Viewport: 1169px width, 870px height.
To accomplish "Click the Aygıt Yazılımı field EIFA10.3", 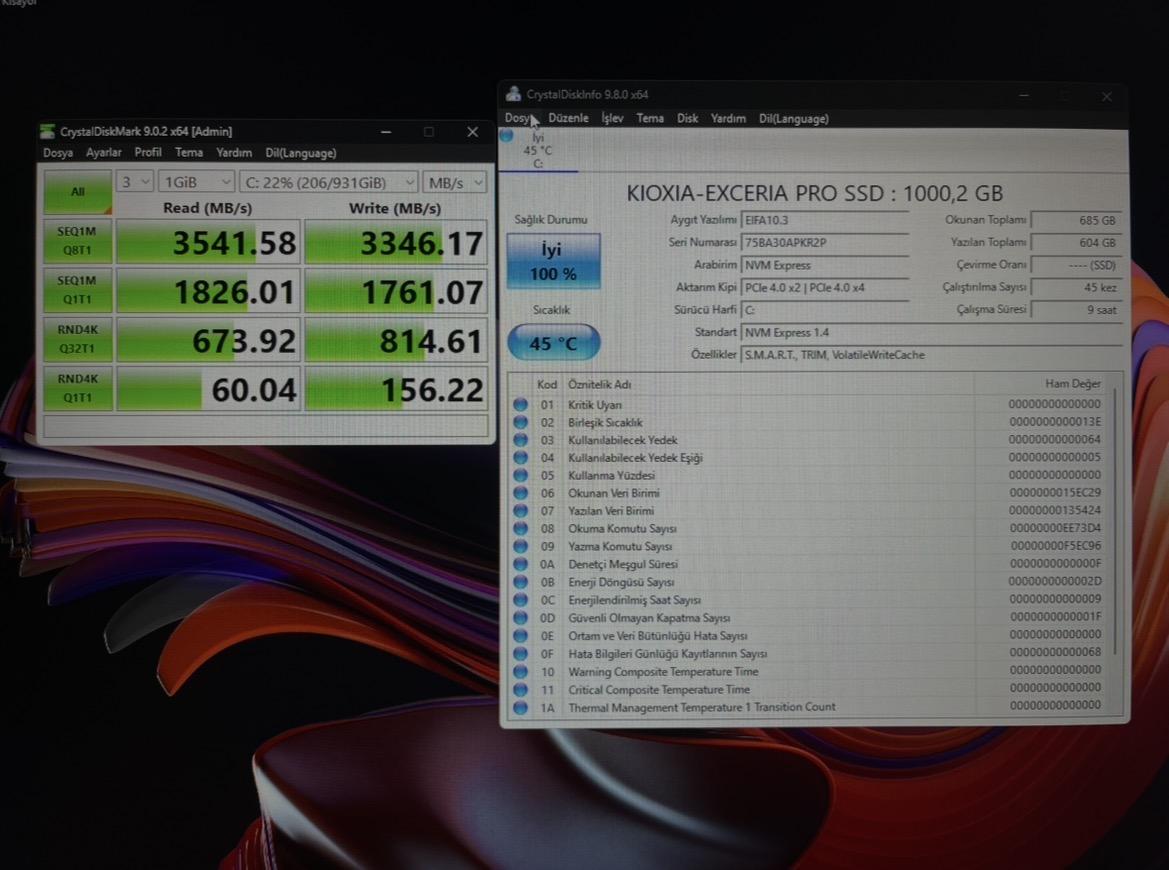I will click(x=825, y=221).
